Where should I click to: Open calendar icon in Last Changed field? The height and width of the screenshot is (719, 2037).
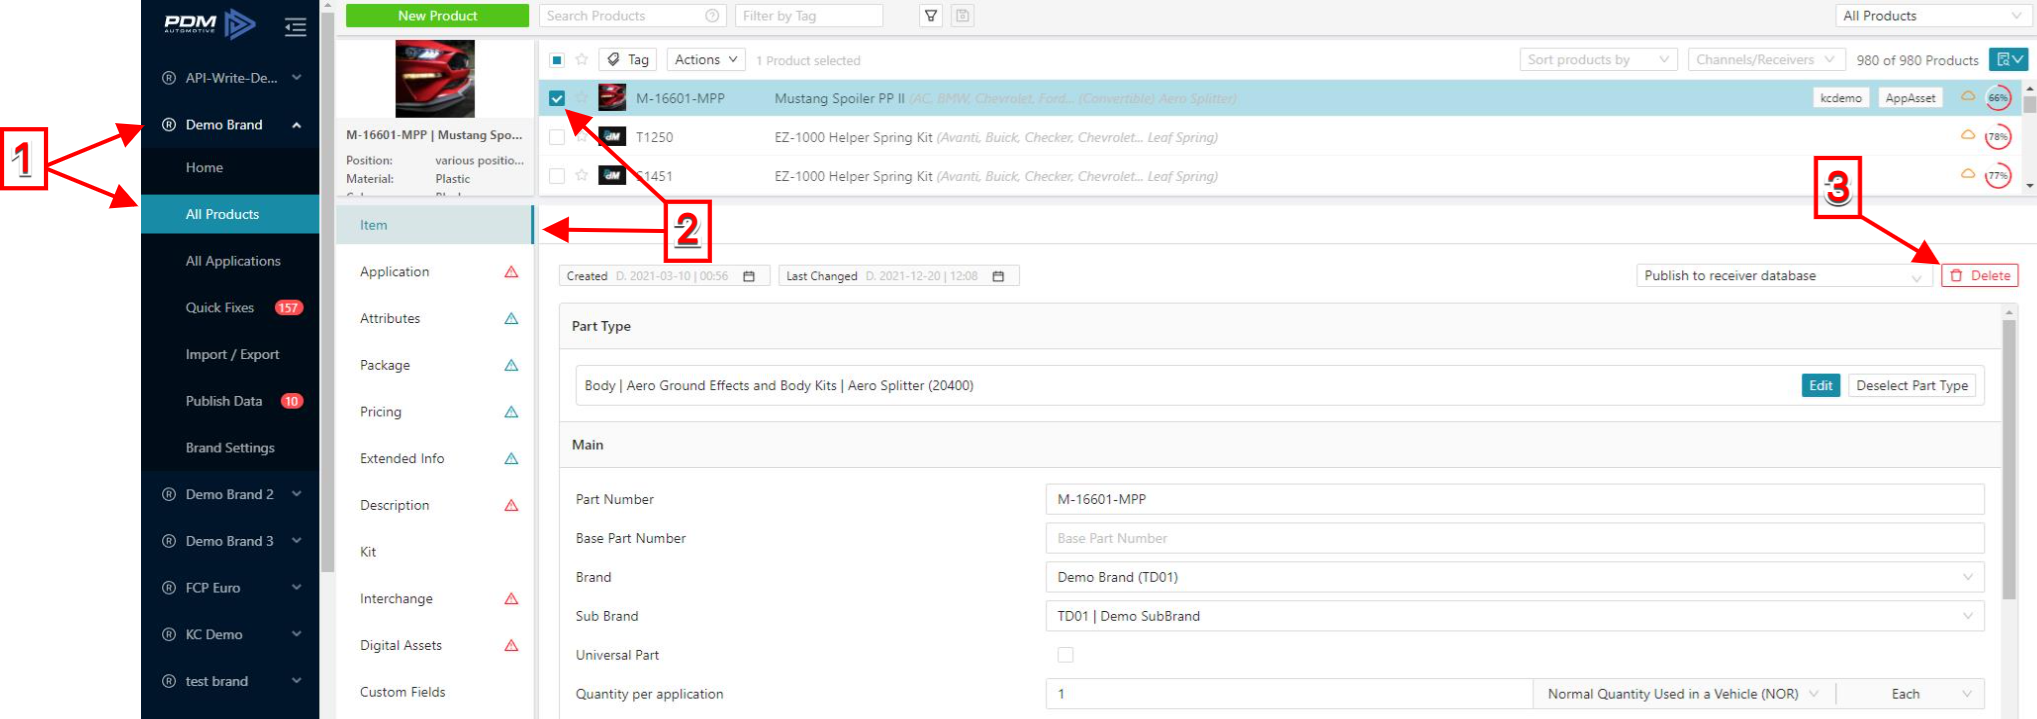pos(998,276)
